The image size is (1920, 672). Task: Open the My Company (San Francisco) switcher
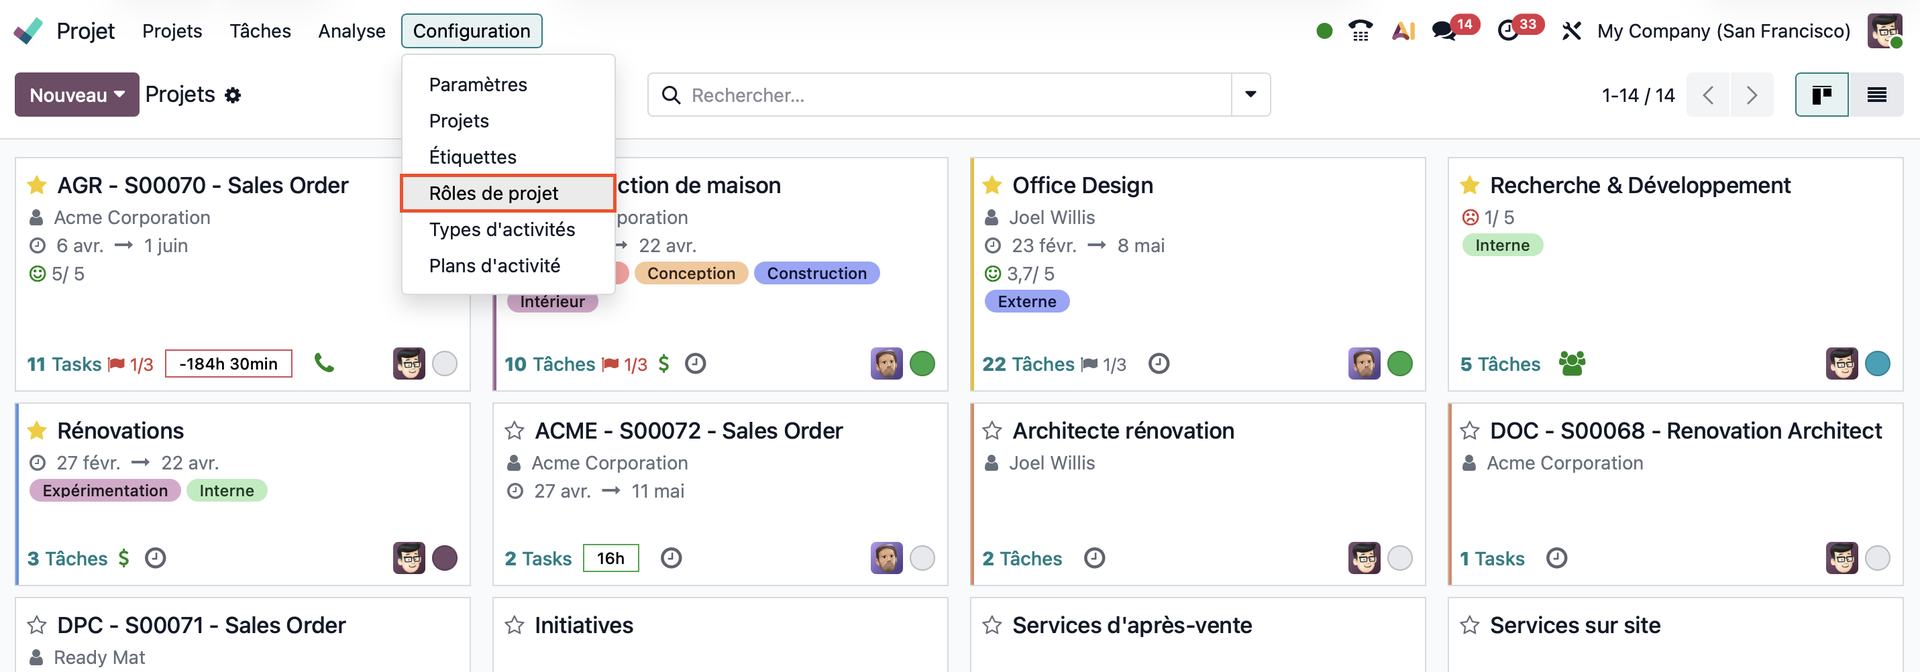pyautogui.click(x=1723, y=31)
